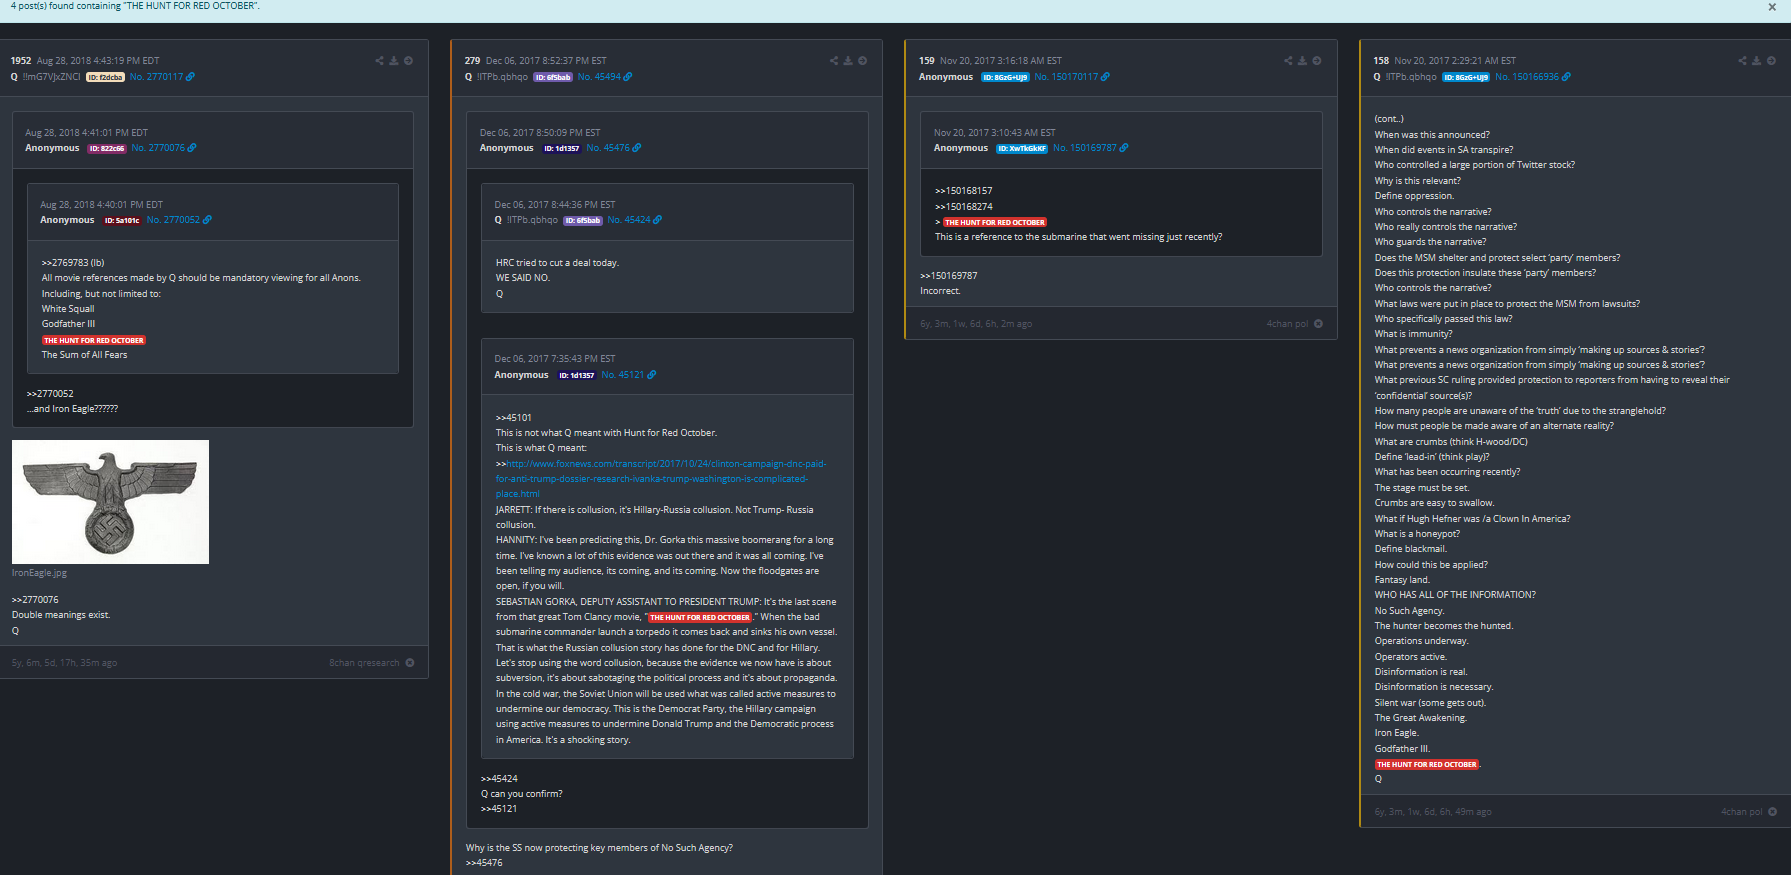Click the post number 158

point(1381,61)
